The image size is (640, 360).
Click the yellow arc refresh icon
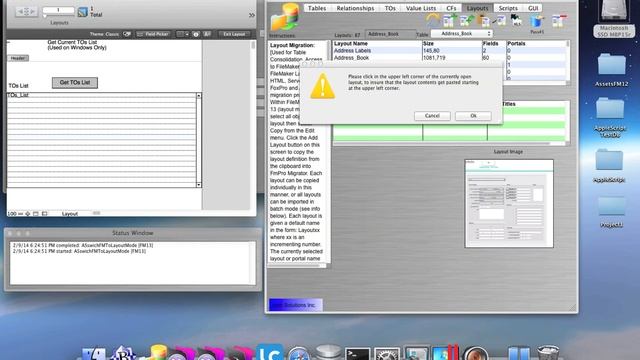click(x=433, y=20)
